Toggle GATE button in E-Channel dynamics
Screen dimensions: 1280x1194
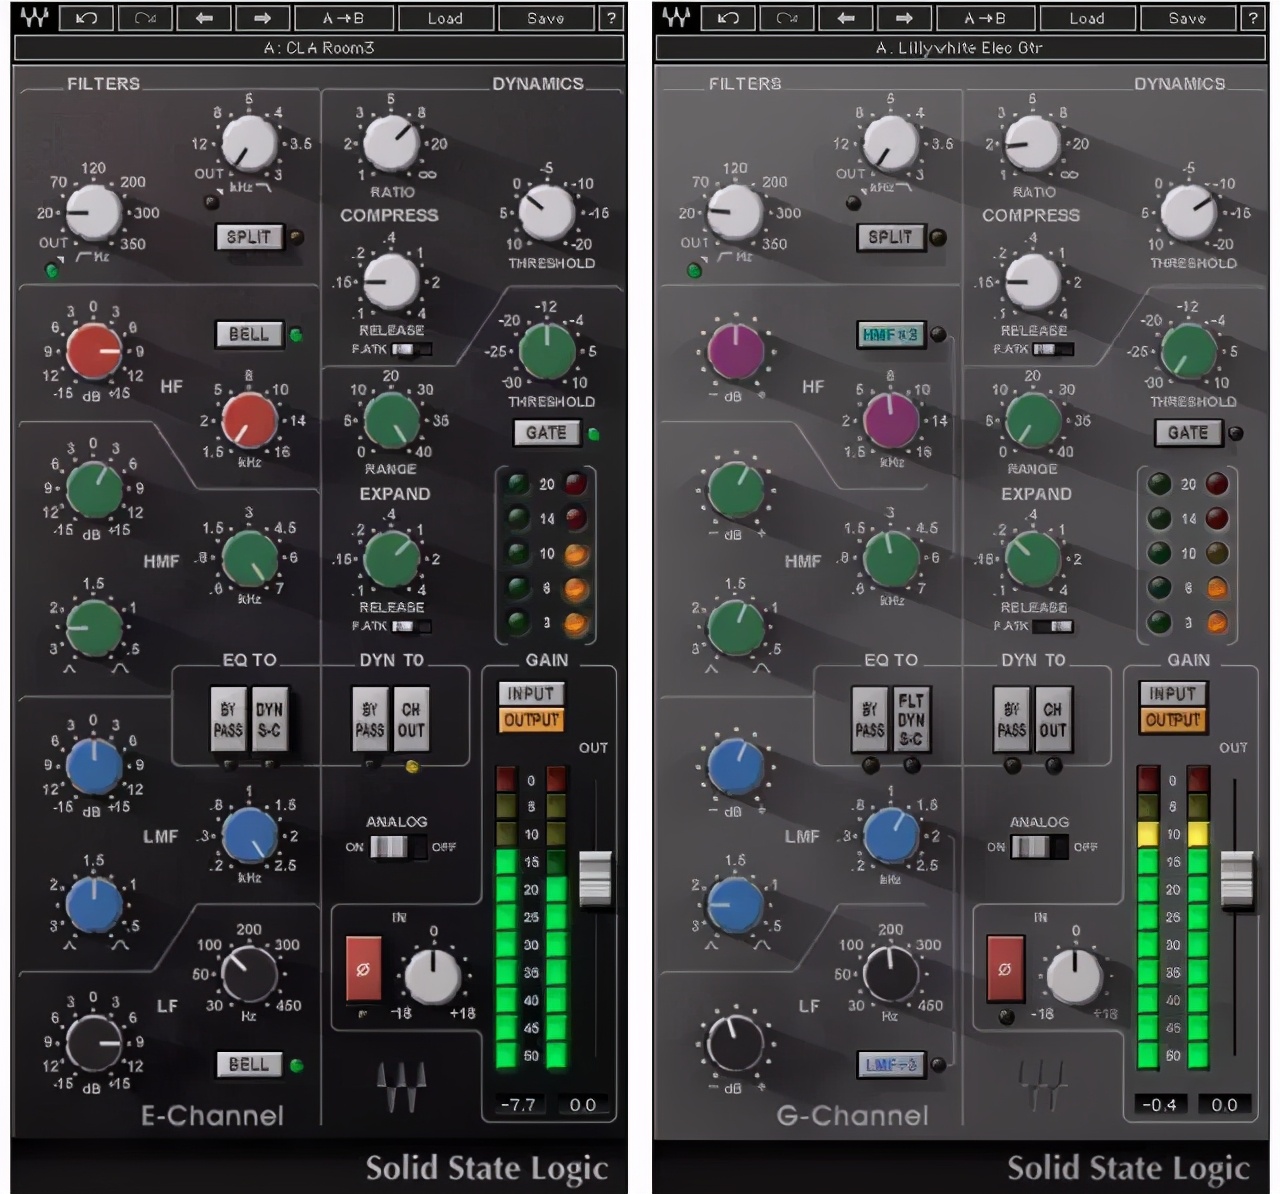[546, 433]
